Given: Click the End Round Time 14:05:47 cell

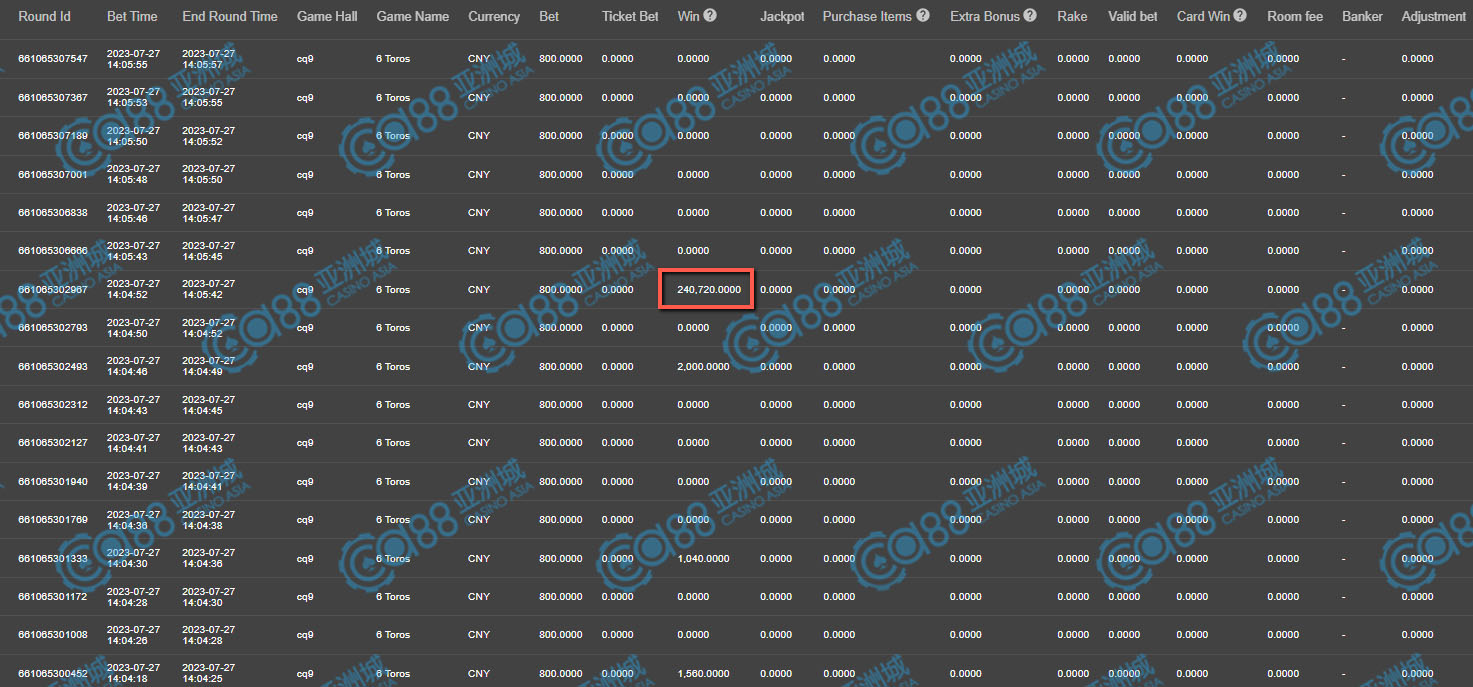Looking at the screenshot, I should click(209, 213).
